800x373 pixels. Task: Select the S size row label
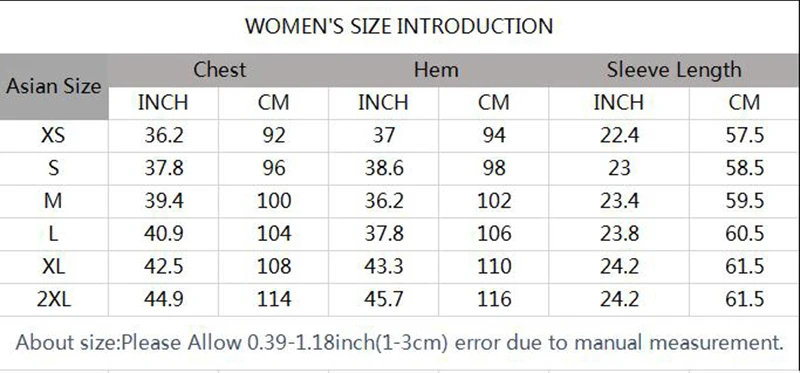[54, 168]
